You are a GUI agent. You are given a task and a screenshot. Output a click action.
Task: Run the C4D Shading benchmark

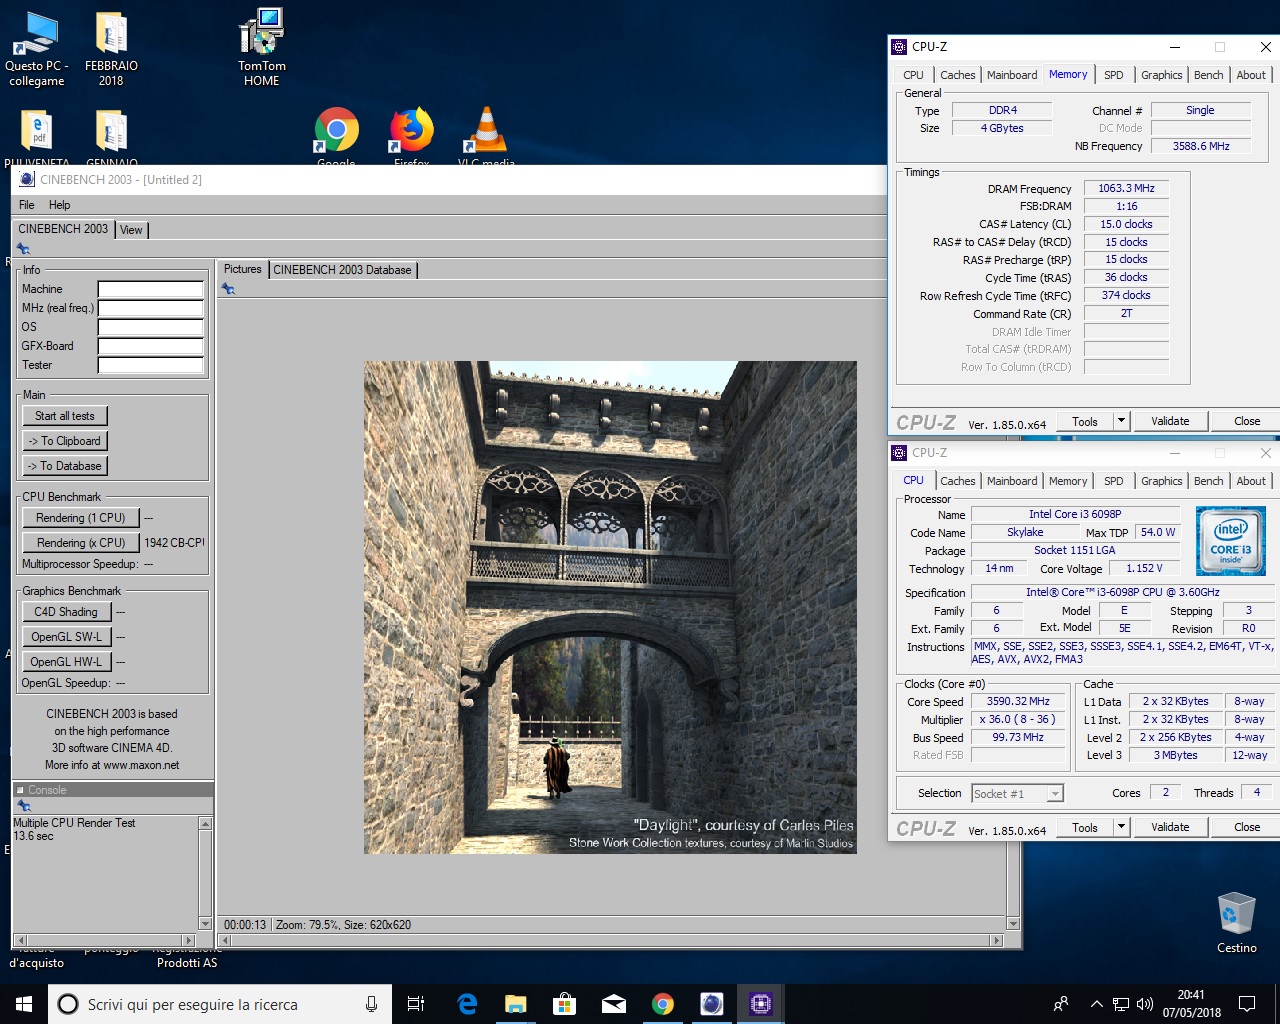coord(66,612)
